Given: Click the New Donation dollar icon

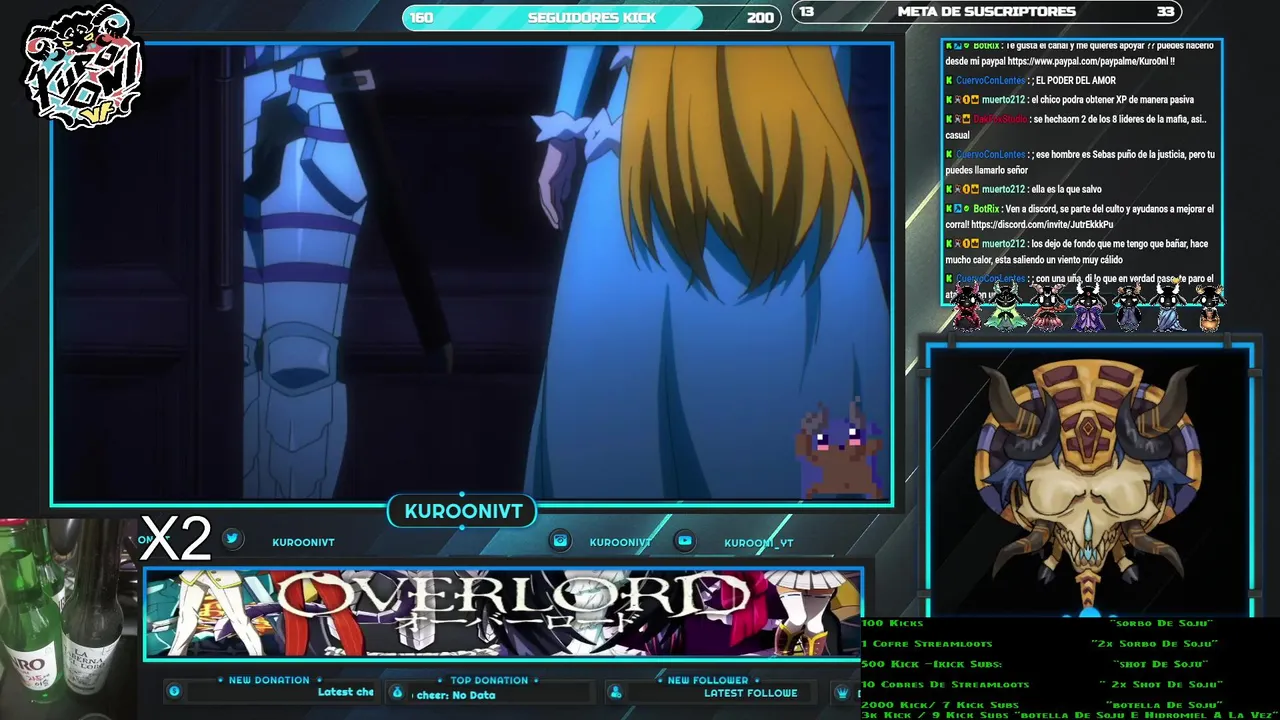Looking at the screenshot, I should 174,691.
